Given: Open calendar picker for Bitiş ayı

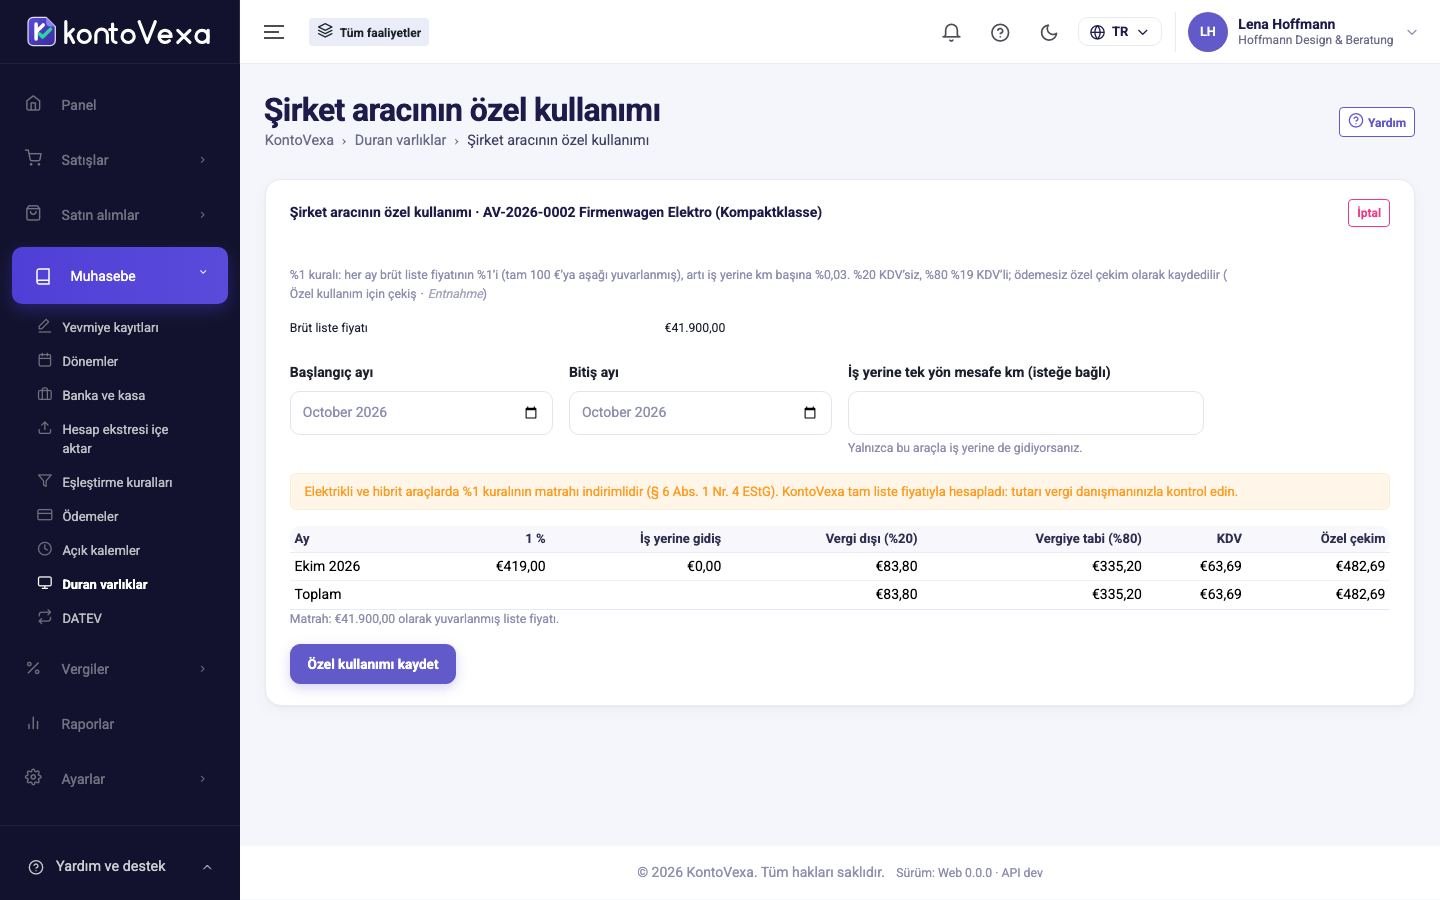Looking at the screenshot, I should click(810, 413).
